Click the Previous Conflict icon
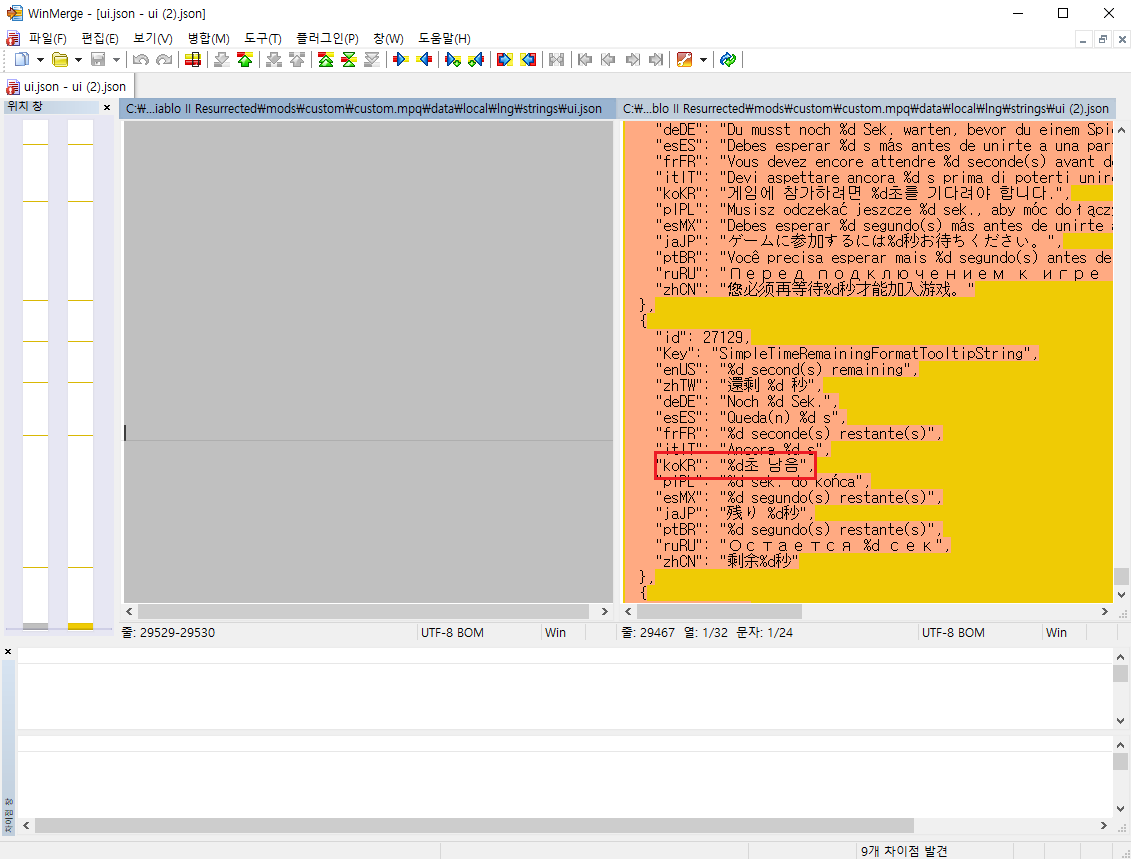The width and height of the screenshot is (1131, 859). coord(296,60)
